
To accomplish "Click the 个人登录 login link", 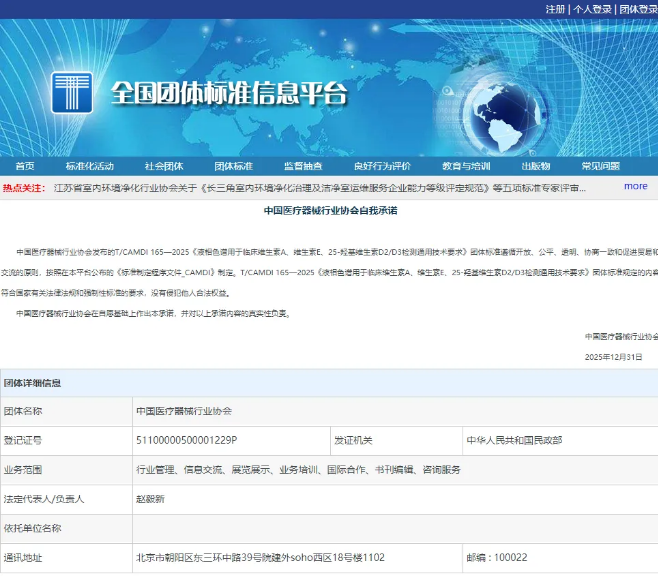I will tap(593, 9).
